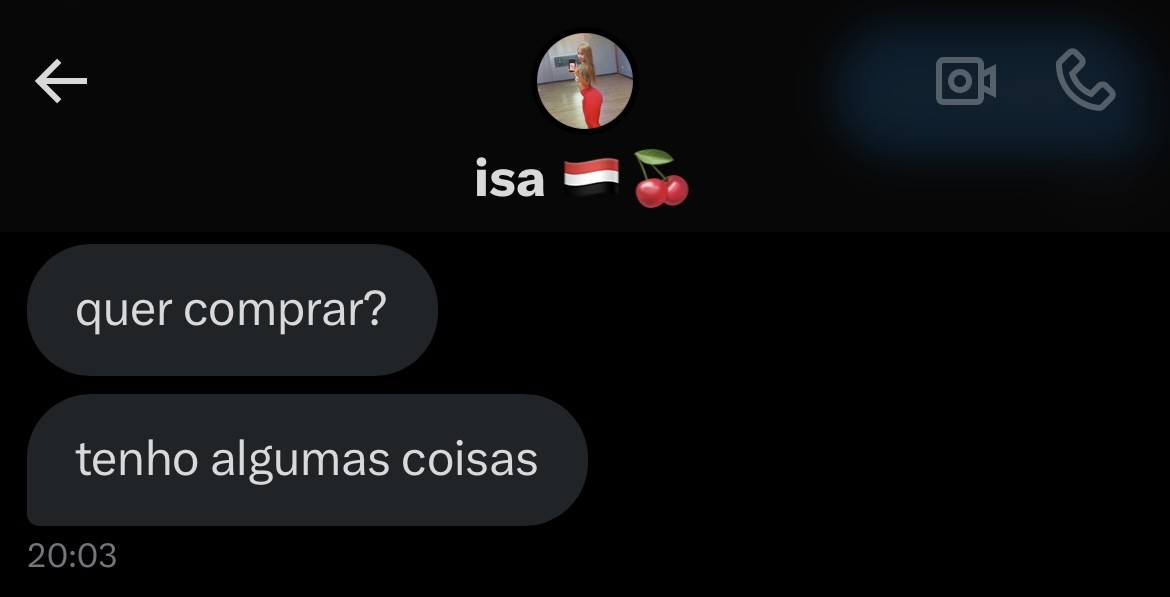Click the word "tenho" in the last bubble
1170x597 pixels.
(137, 459)
